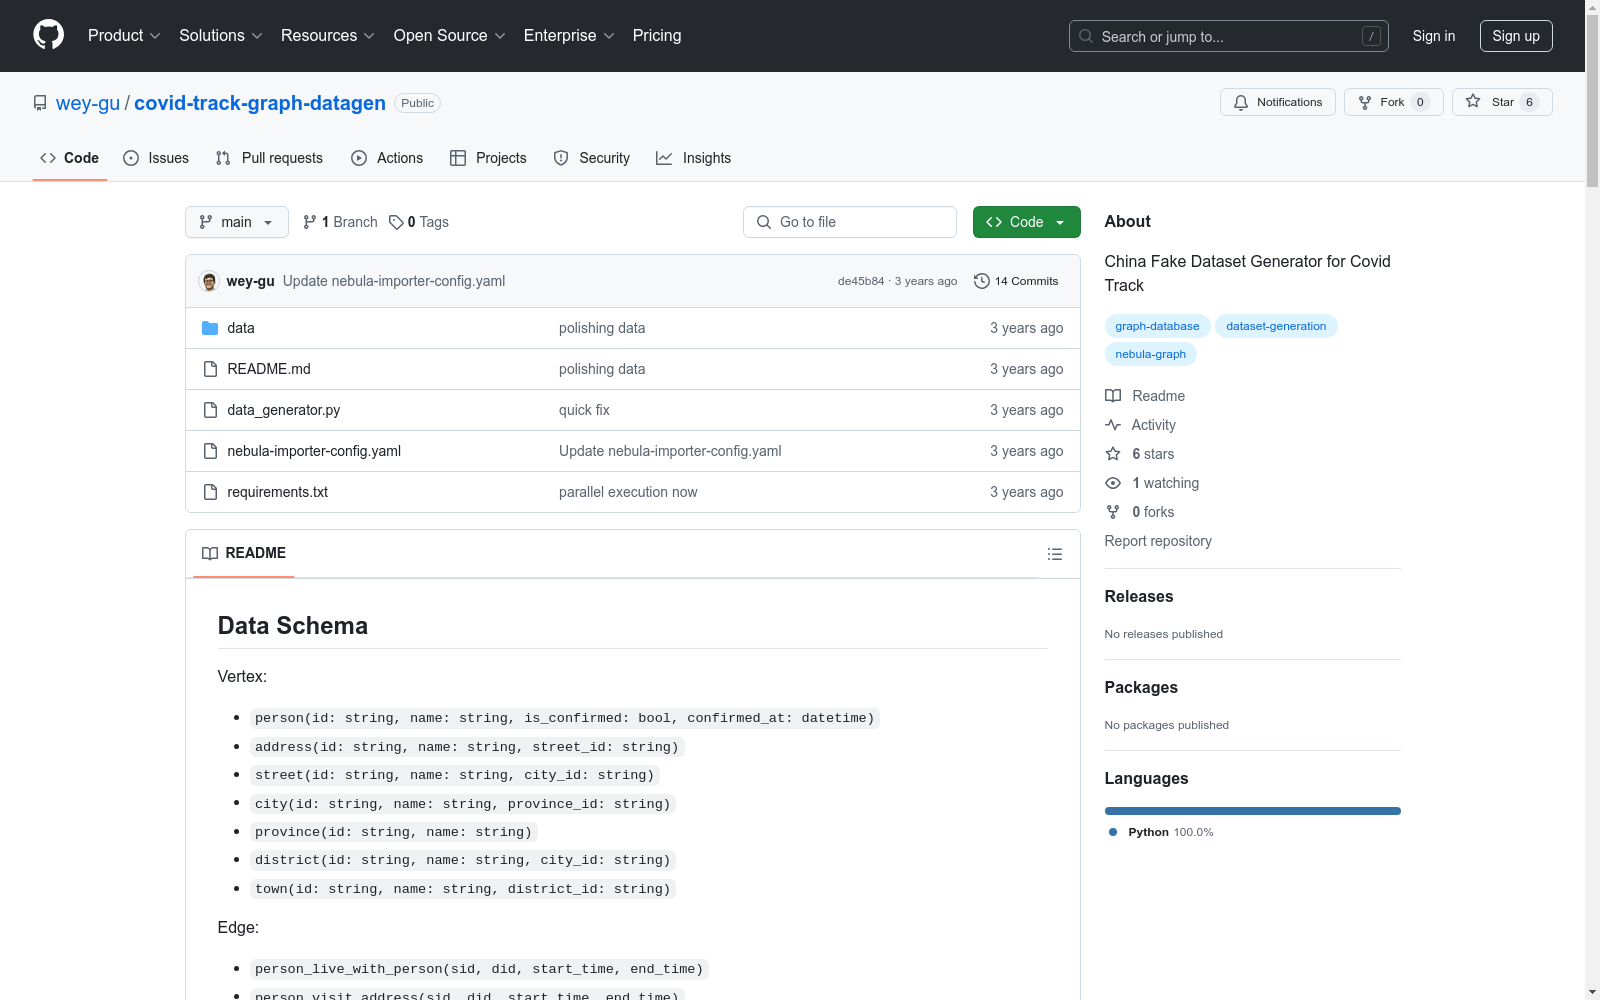Click the book icon beside Readme link
The image size is (1600, 1000).
click(x=1113, y=396)
